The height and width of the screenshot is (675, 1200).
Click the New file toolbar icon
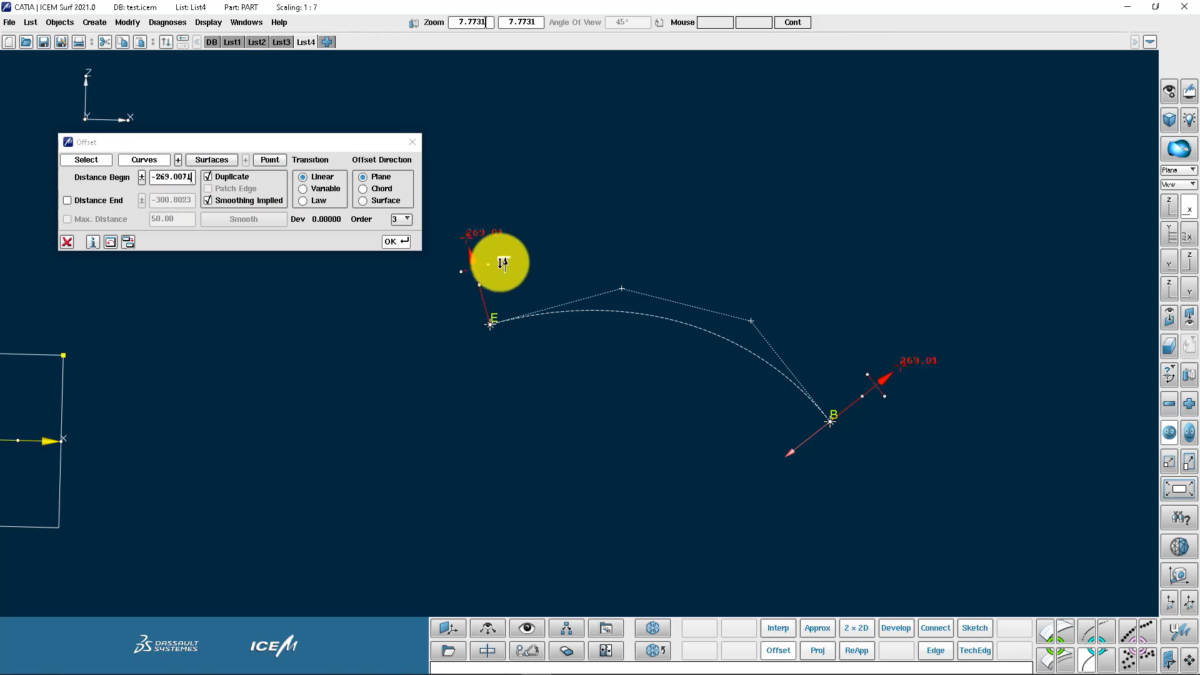[x=9, y=42]
